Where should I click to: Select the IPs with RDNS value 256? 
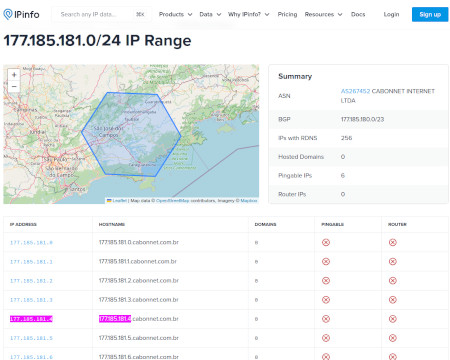346,138
